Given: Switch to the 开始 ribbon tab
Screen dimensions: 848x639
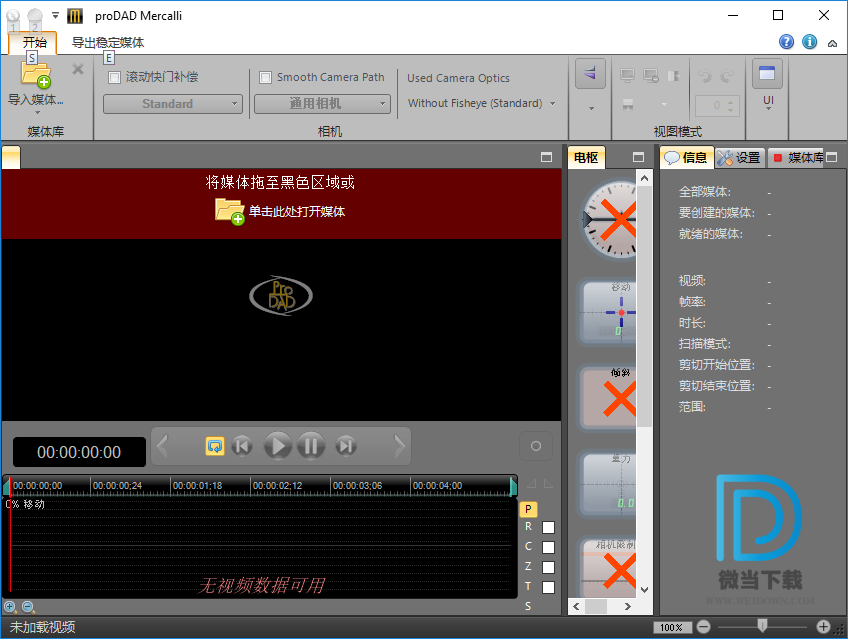Looking at the screenshot, I should tap(34, 42).
